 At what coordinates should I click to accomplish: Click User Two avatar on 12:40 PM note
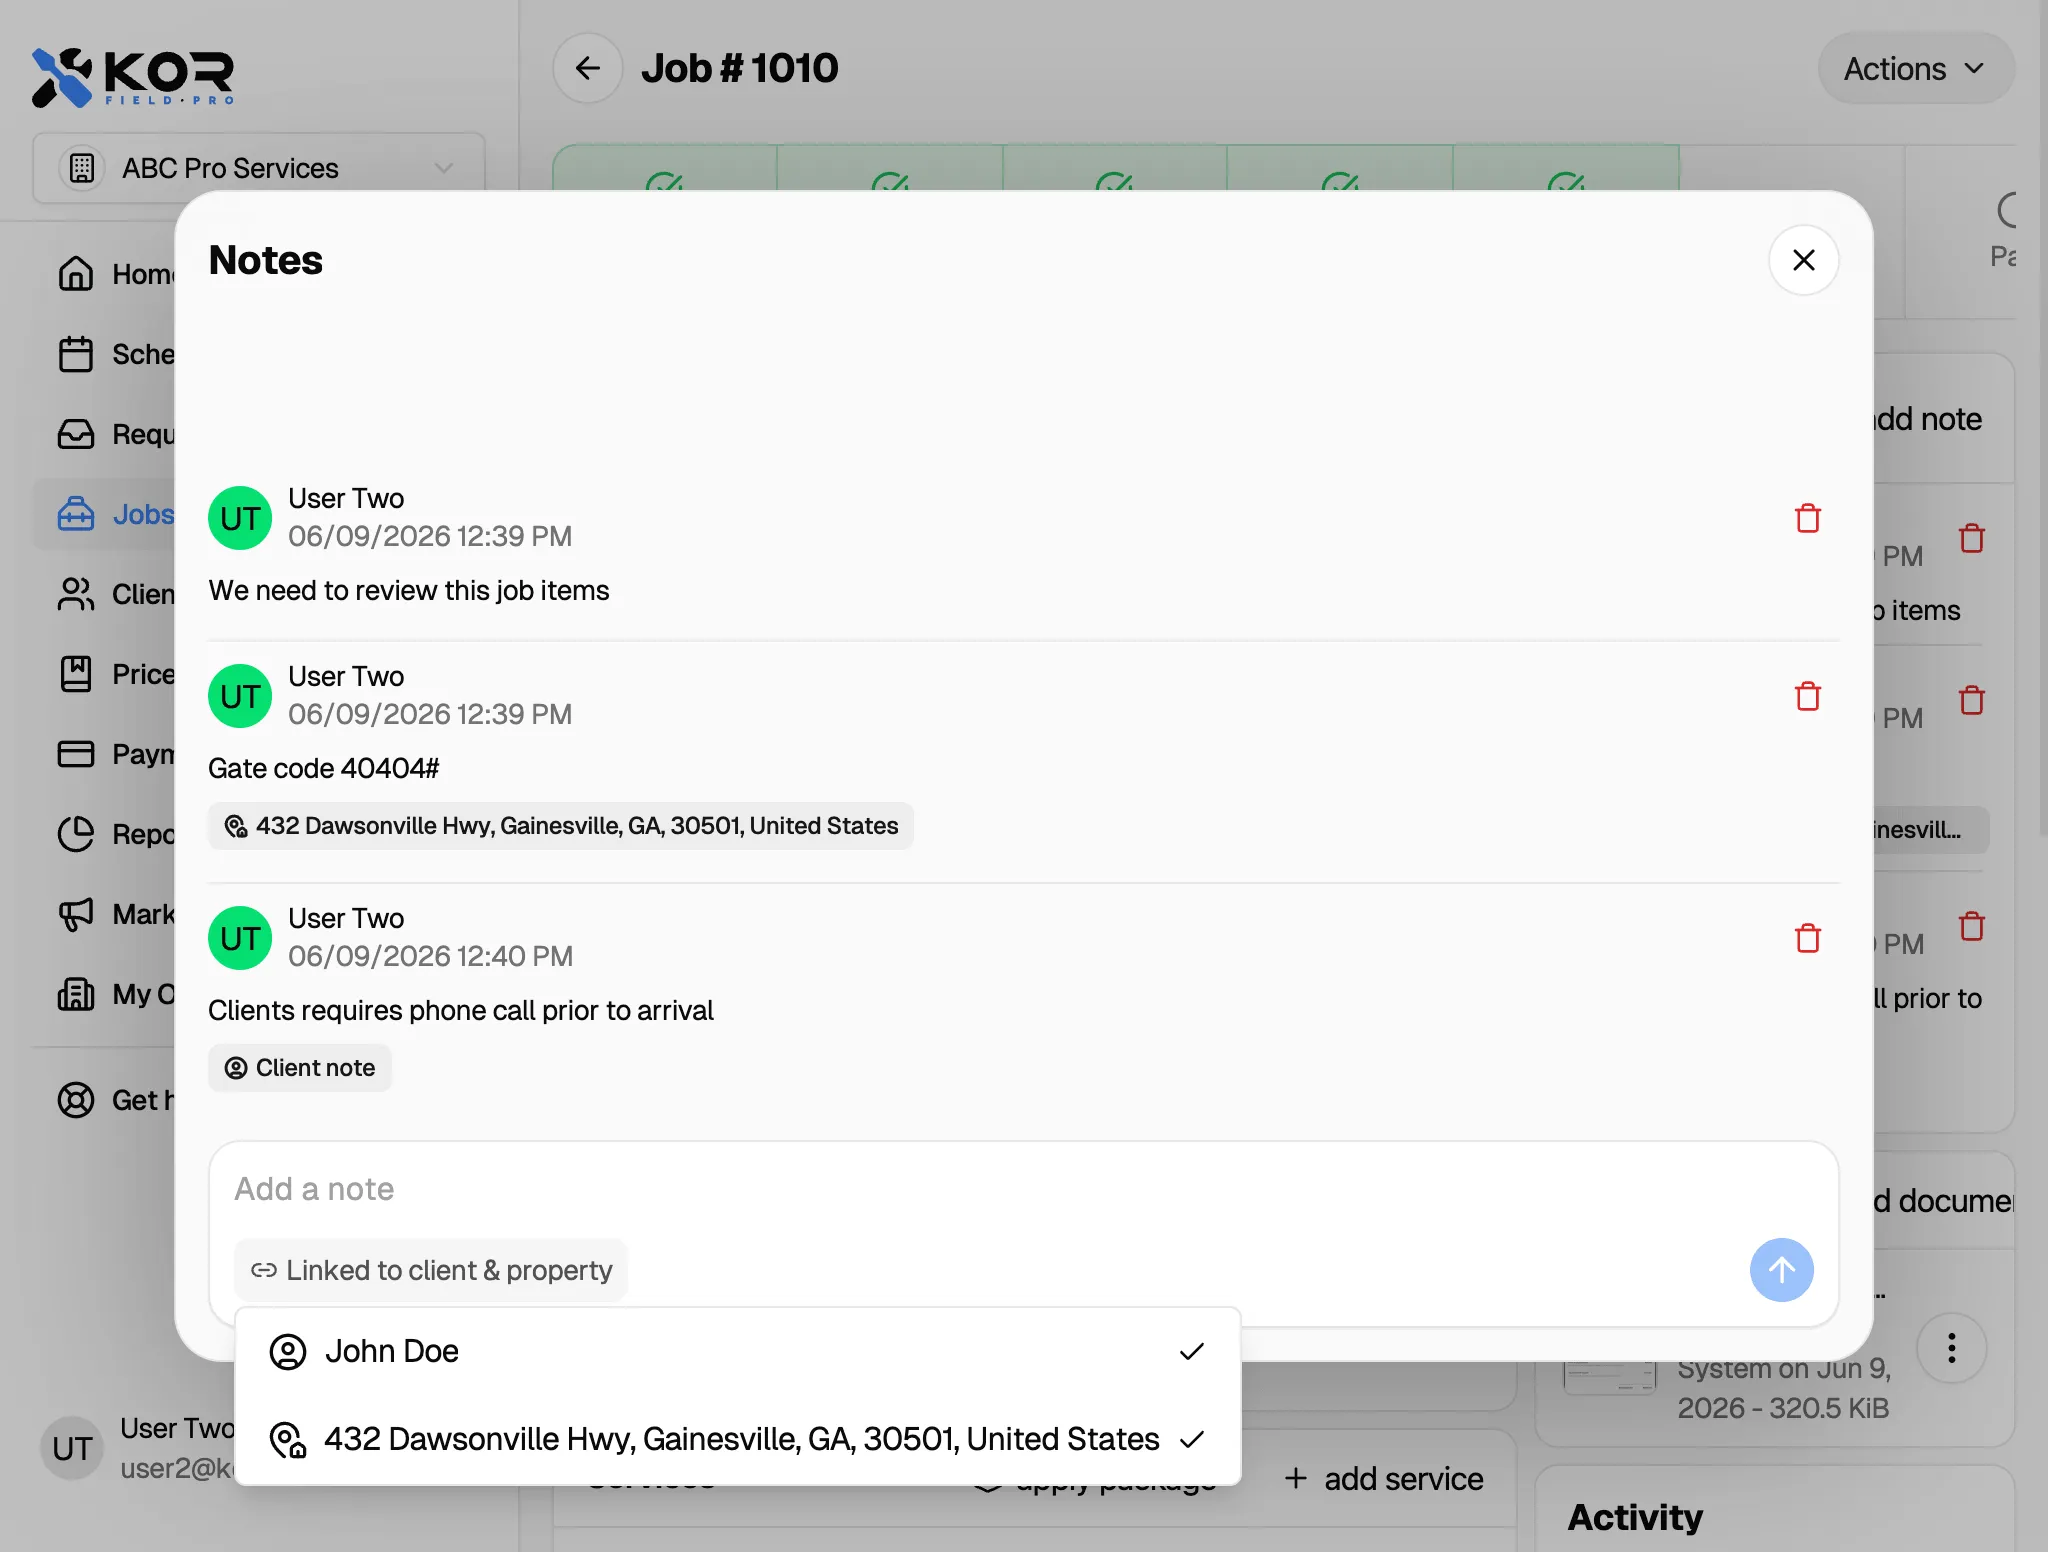pos(240,938)
